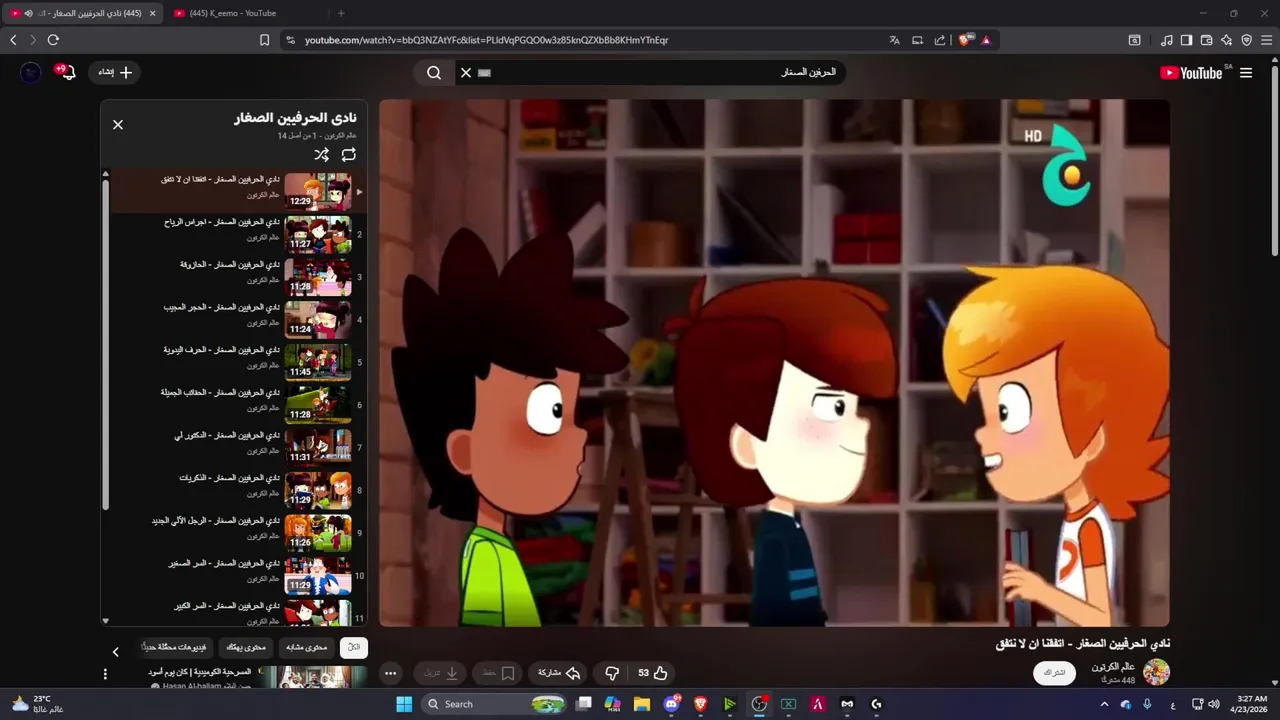Viewport: 1280px width, 720px height.
Task: Select the محتوى يهمّك filter chip
Action: (x=246, y=647)
